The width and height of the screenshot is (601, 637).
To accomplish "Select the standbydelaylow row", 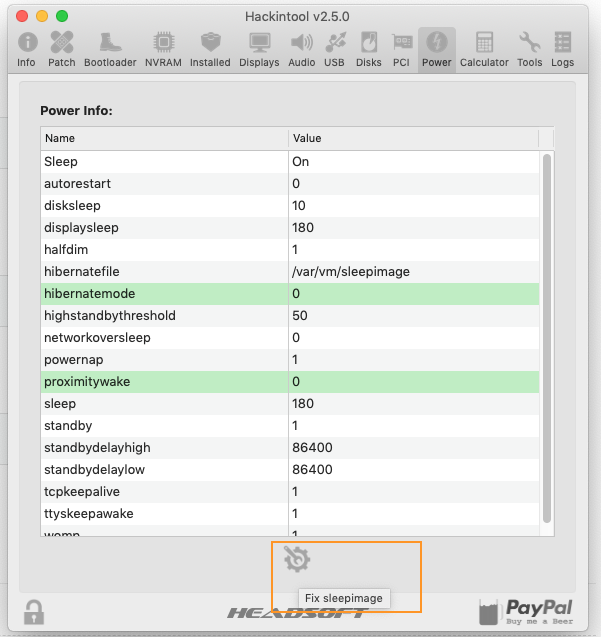I will (290, 470).
